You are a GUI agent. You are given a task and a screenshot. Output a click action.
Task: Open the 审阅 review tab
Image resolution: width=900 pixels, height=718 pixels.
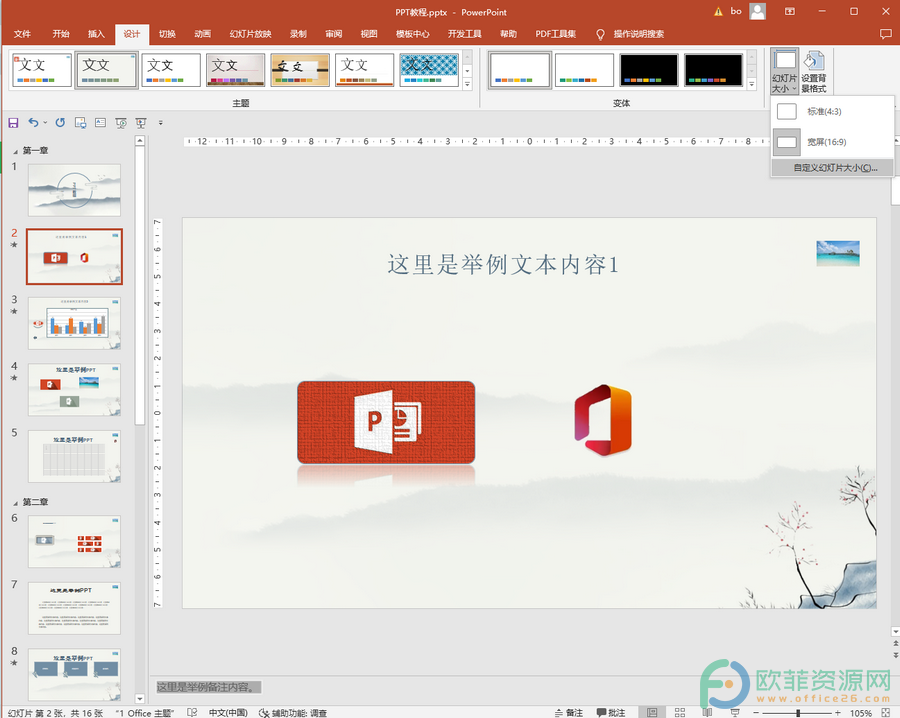click(x=333, y=34)
